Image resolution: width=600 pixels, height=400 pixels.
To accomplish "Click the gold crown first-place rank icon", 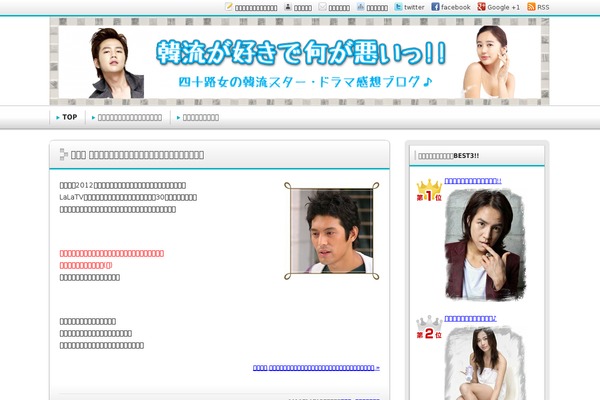I will 429,190.
